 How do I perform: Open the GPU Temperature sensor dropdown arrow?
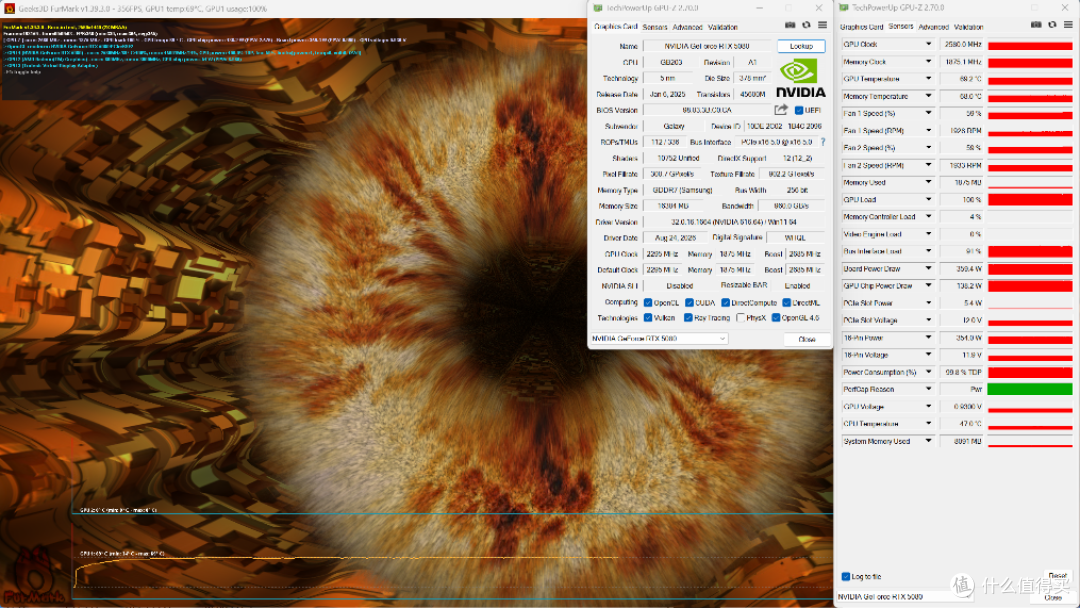tap(928, 78)
